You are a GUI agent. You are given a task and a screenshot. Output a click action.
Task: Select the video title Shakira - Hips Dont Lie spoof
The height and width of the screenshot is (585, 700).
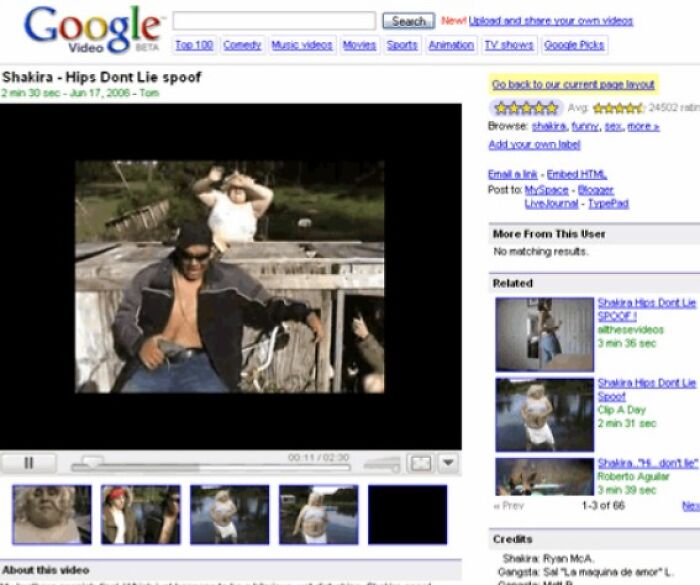coord(102,77)
